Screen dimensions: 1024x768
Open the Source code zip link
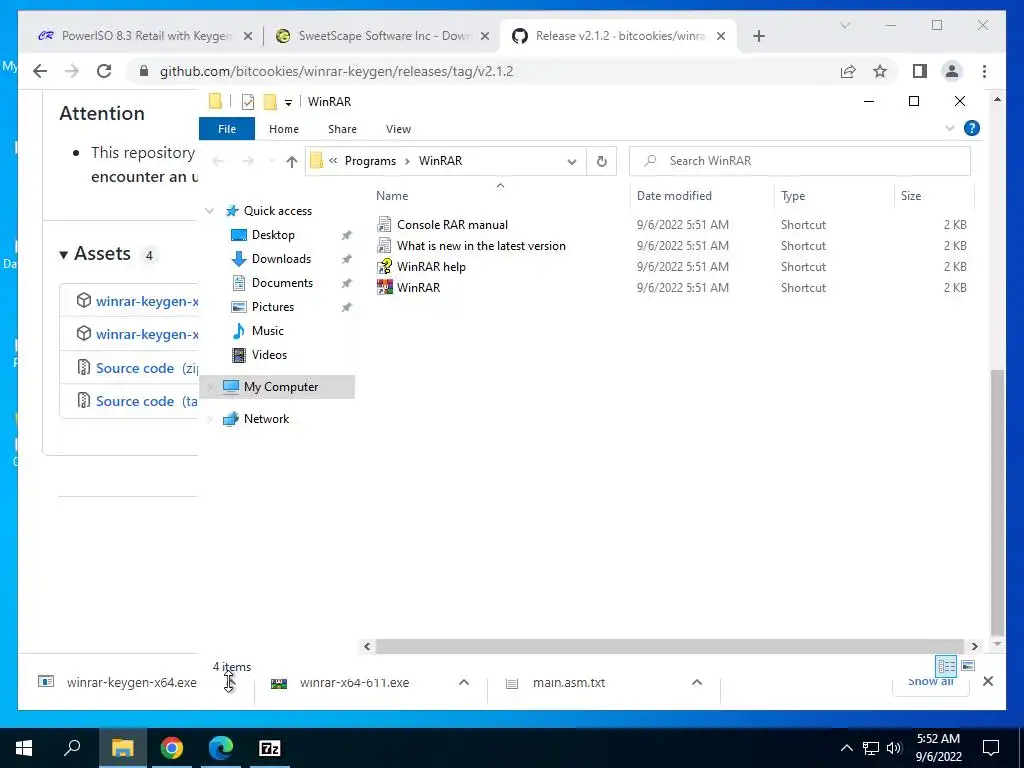(135, 368)
